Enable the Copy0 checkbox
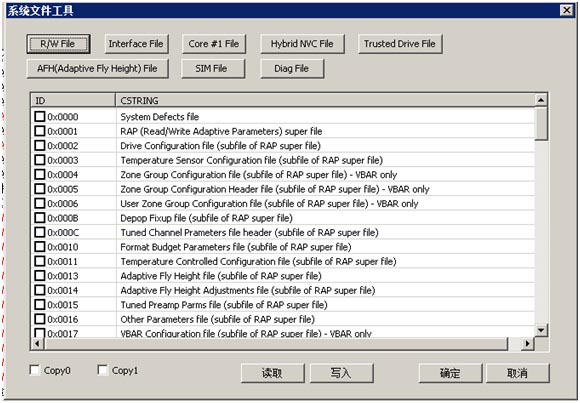 point(34,370)
